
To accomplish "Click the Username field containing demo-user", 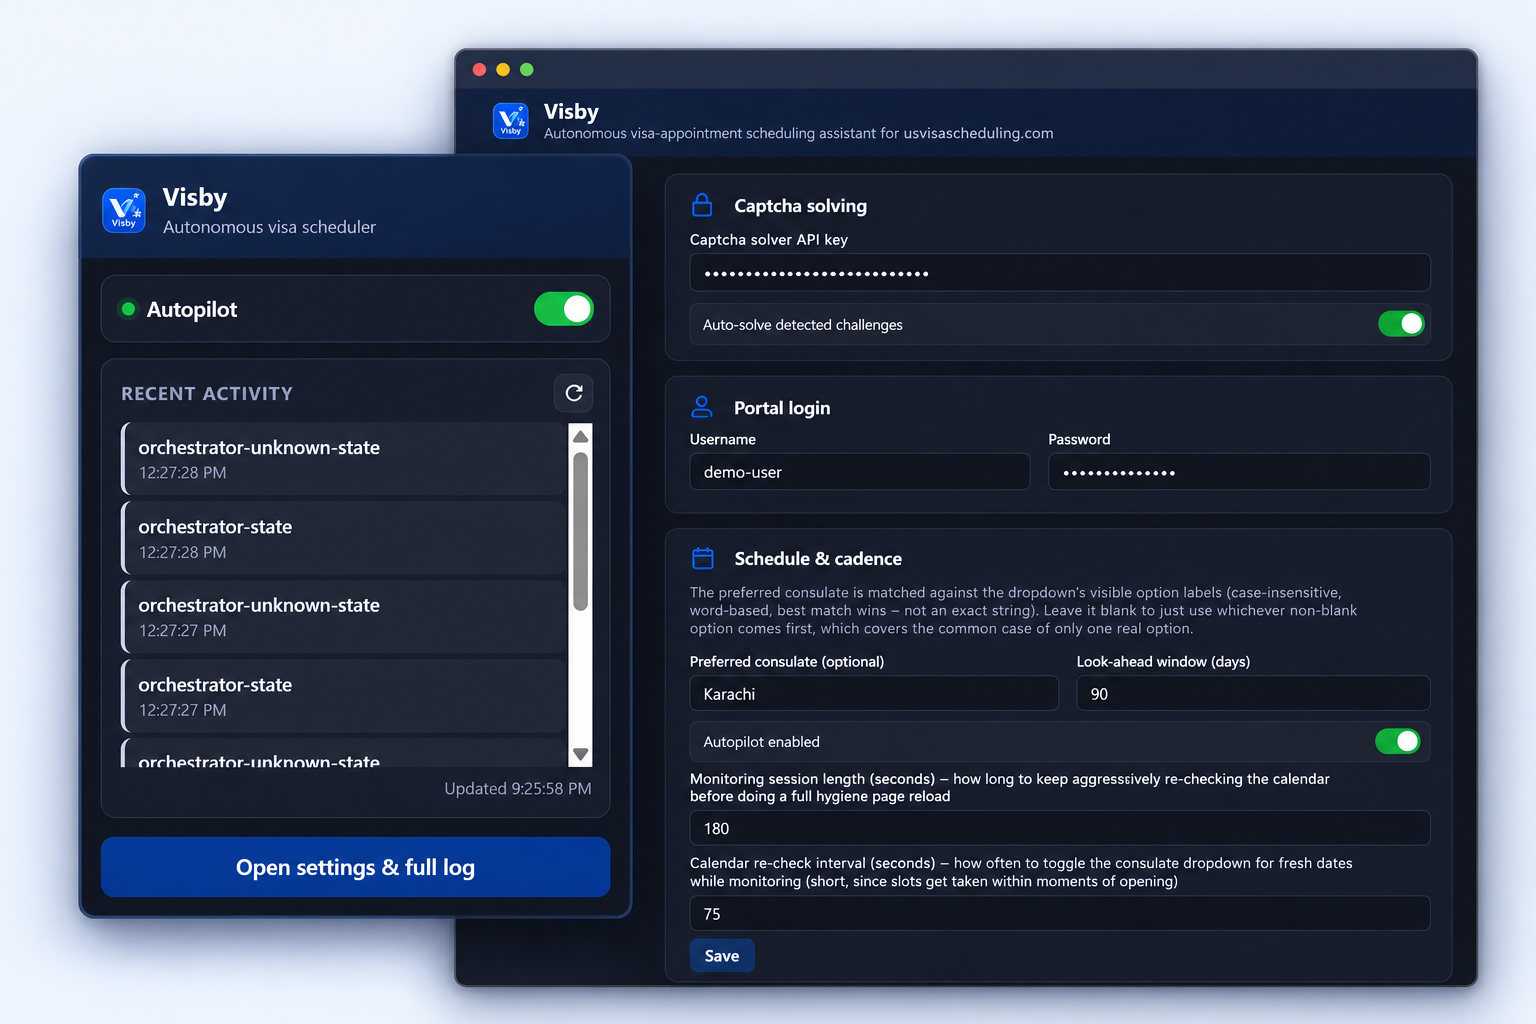I will pyautogui.click(x=860, y=472).
